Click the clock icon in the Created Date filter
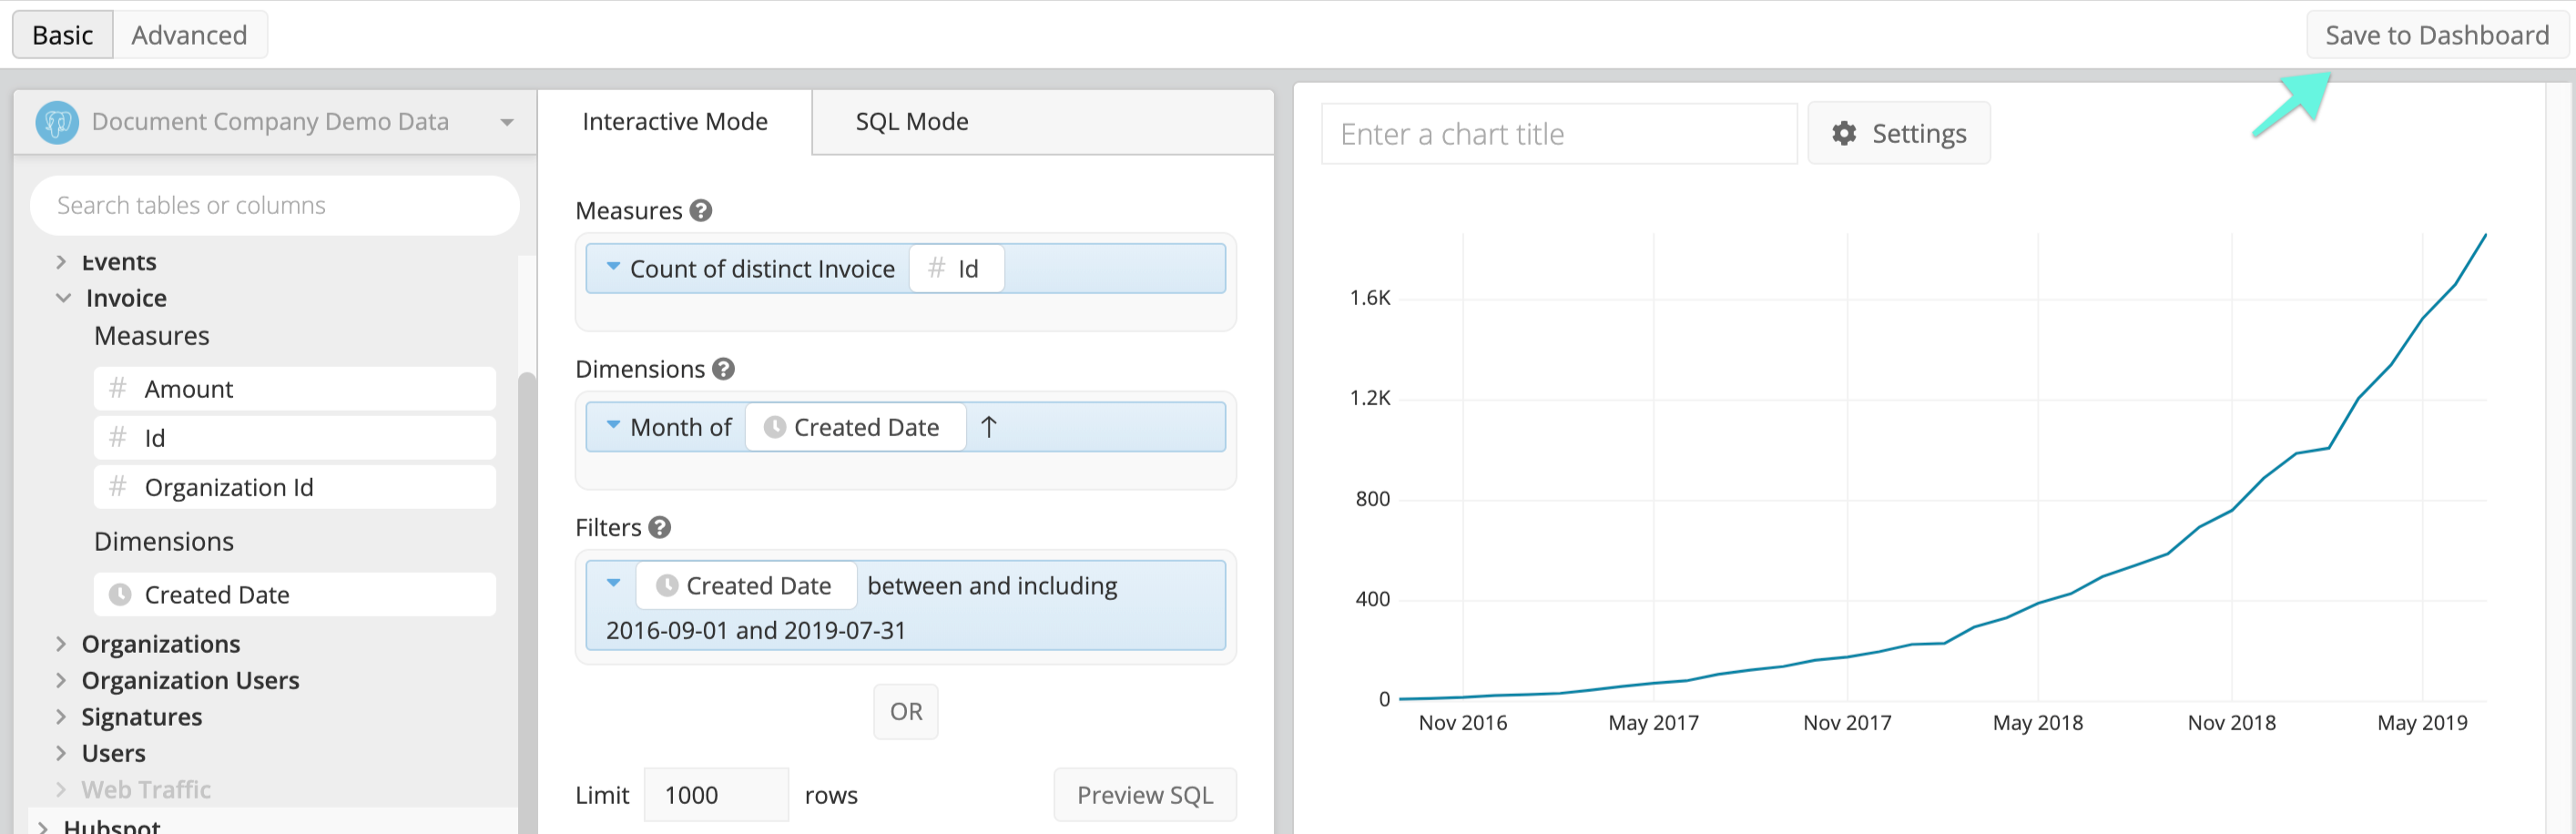Viewport: 2576px width, 834px height. click(667, 585)
